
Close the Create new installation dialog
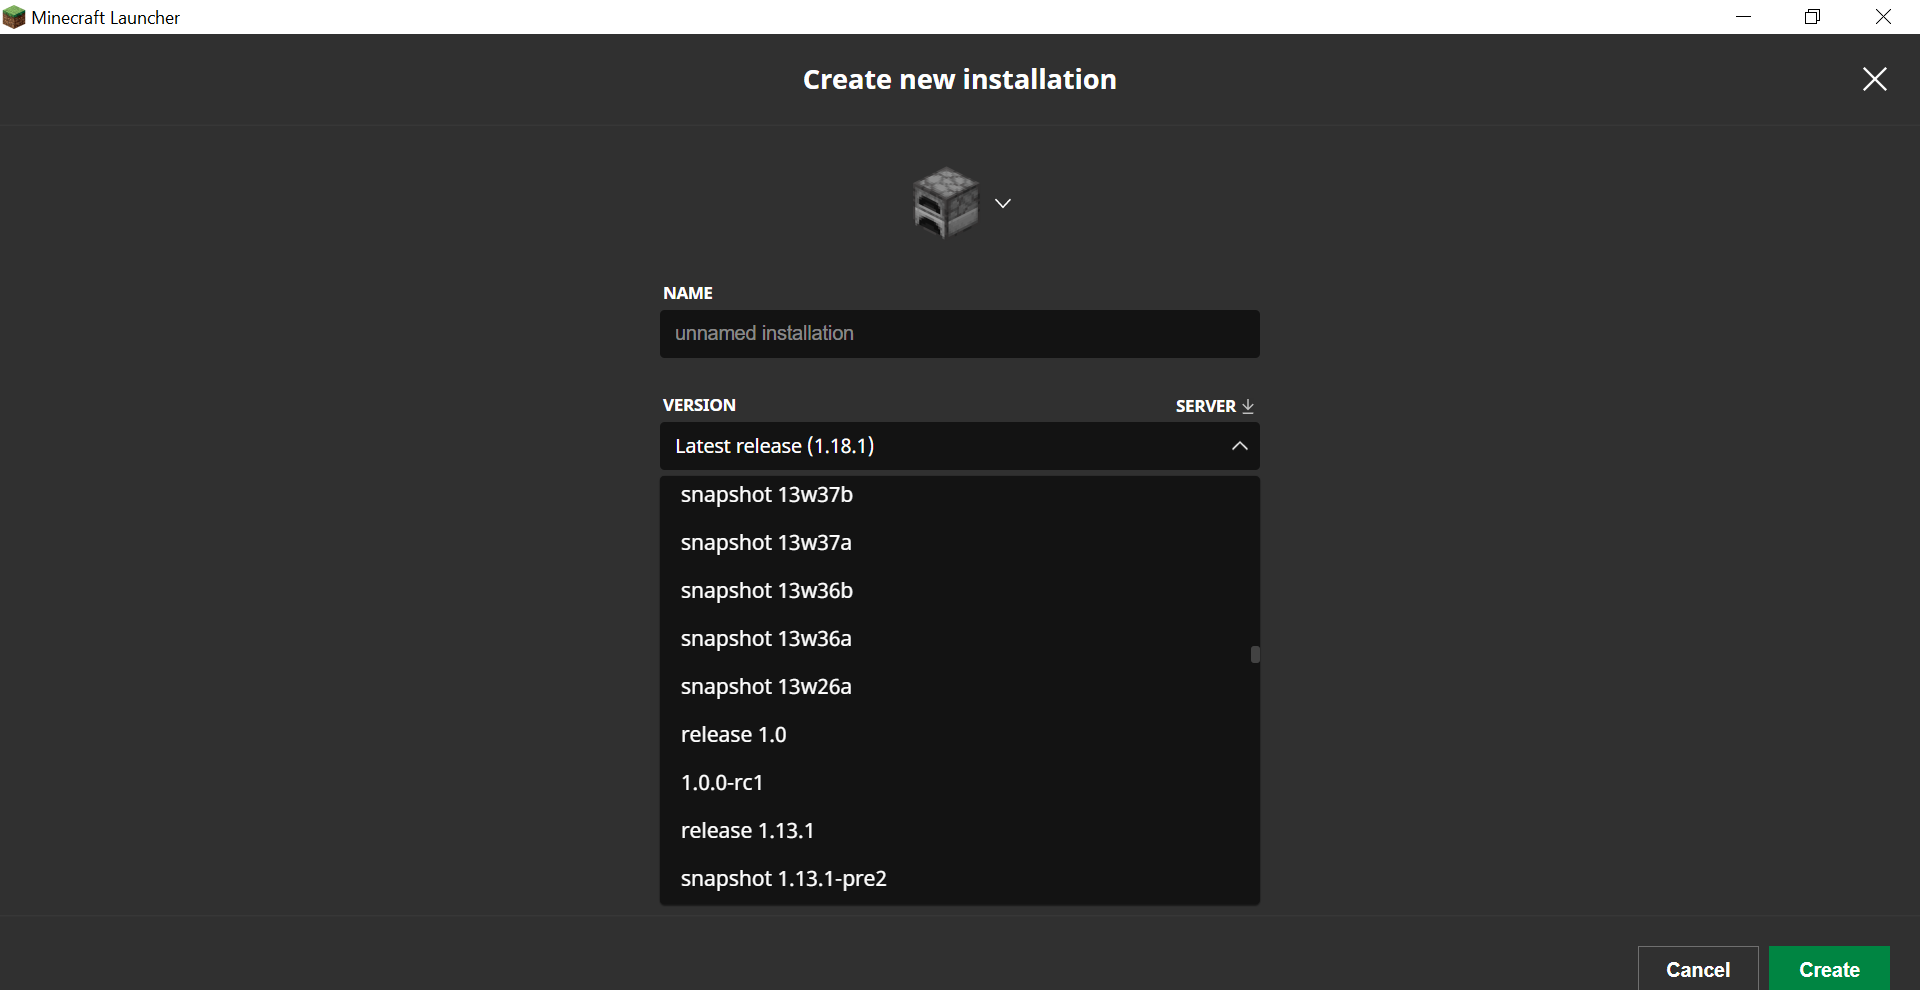click(1874, 79)
